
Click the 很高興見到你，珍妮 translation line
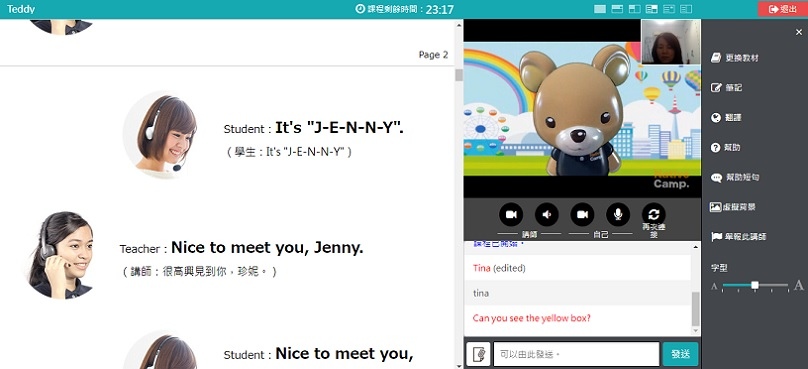199,272
